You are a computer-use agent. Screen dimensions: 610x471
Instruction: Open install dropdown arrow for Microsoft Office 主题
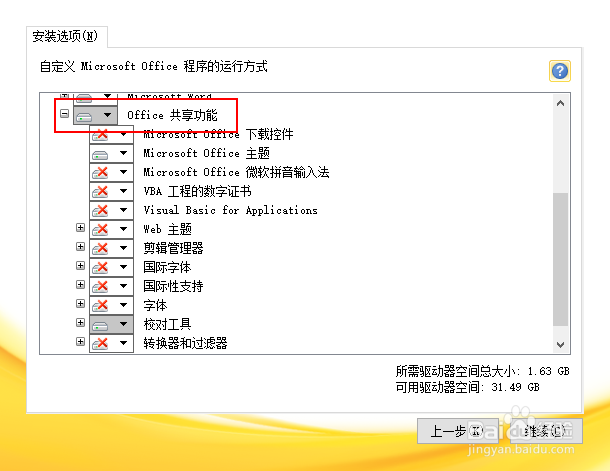tap(124, 153)
